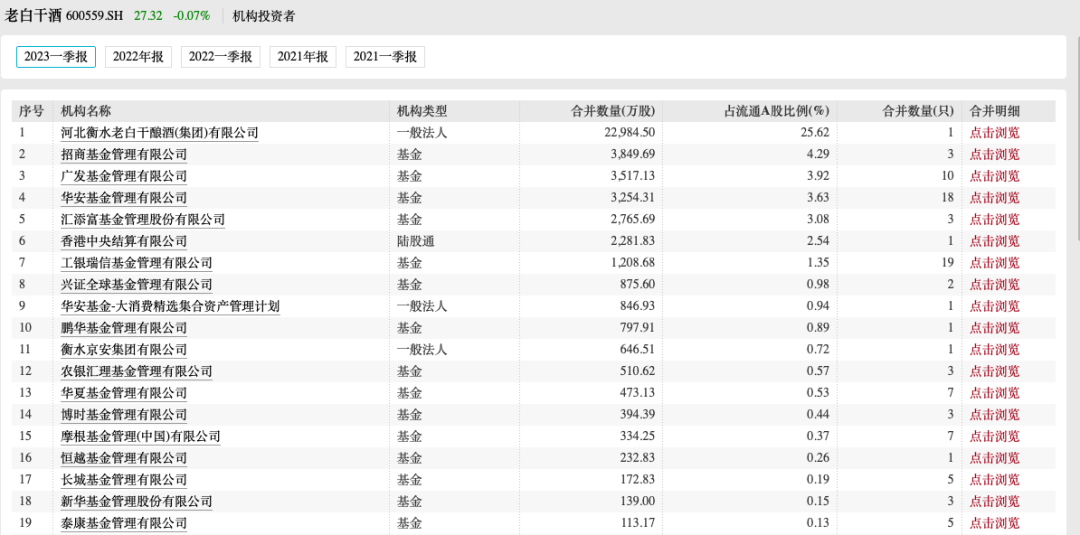The image size is (1080, 535).
Task: Click the 机构投资者 page heading
Action: 264,16
